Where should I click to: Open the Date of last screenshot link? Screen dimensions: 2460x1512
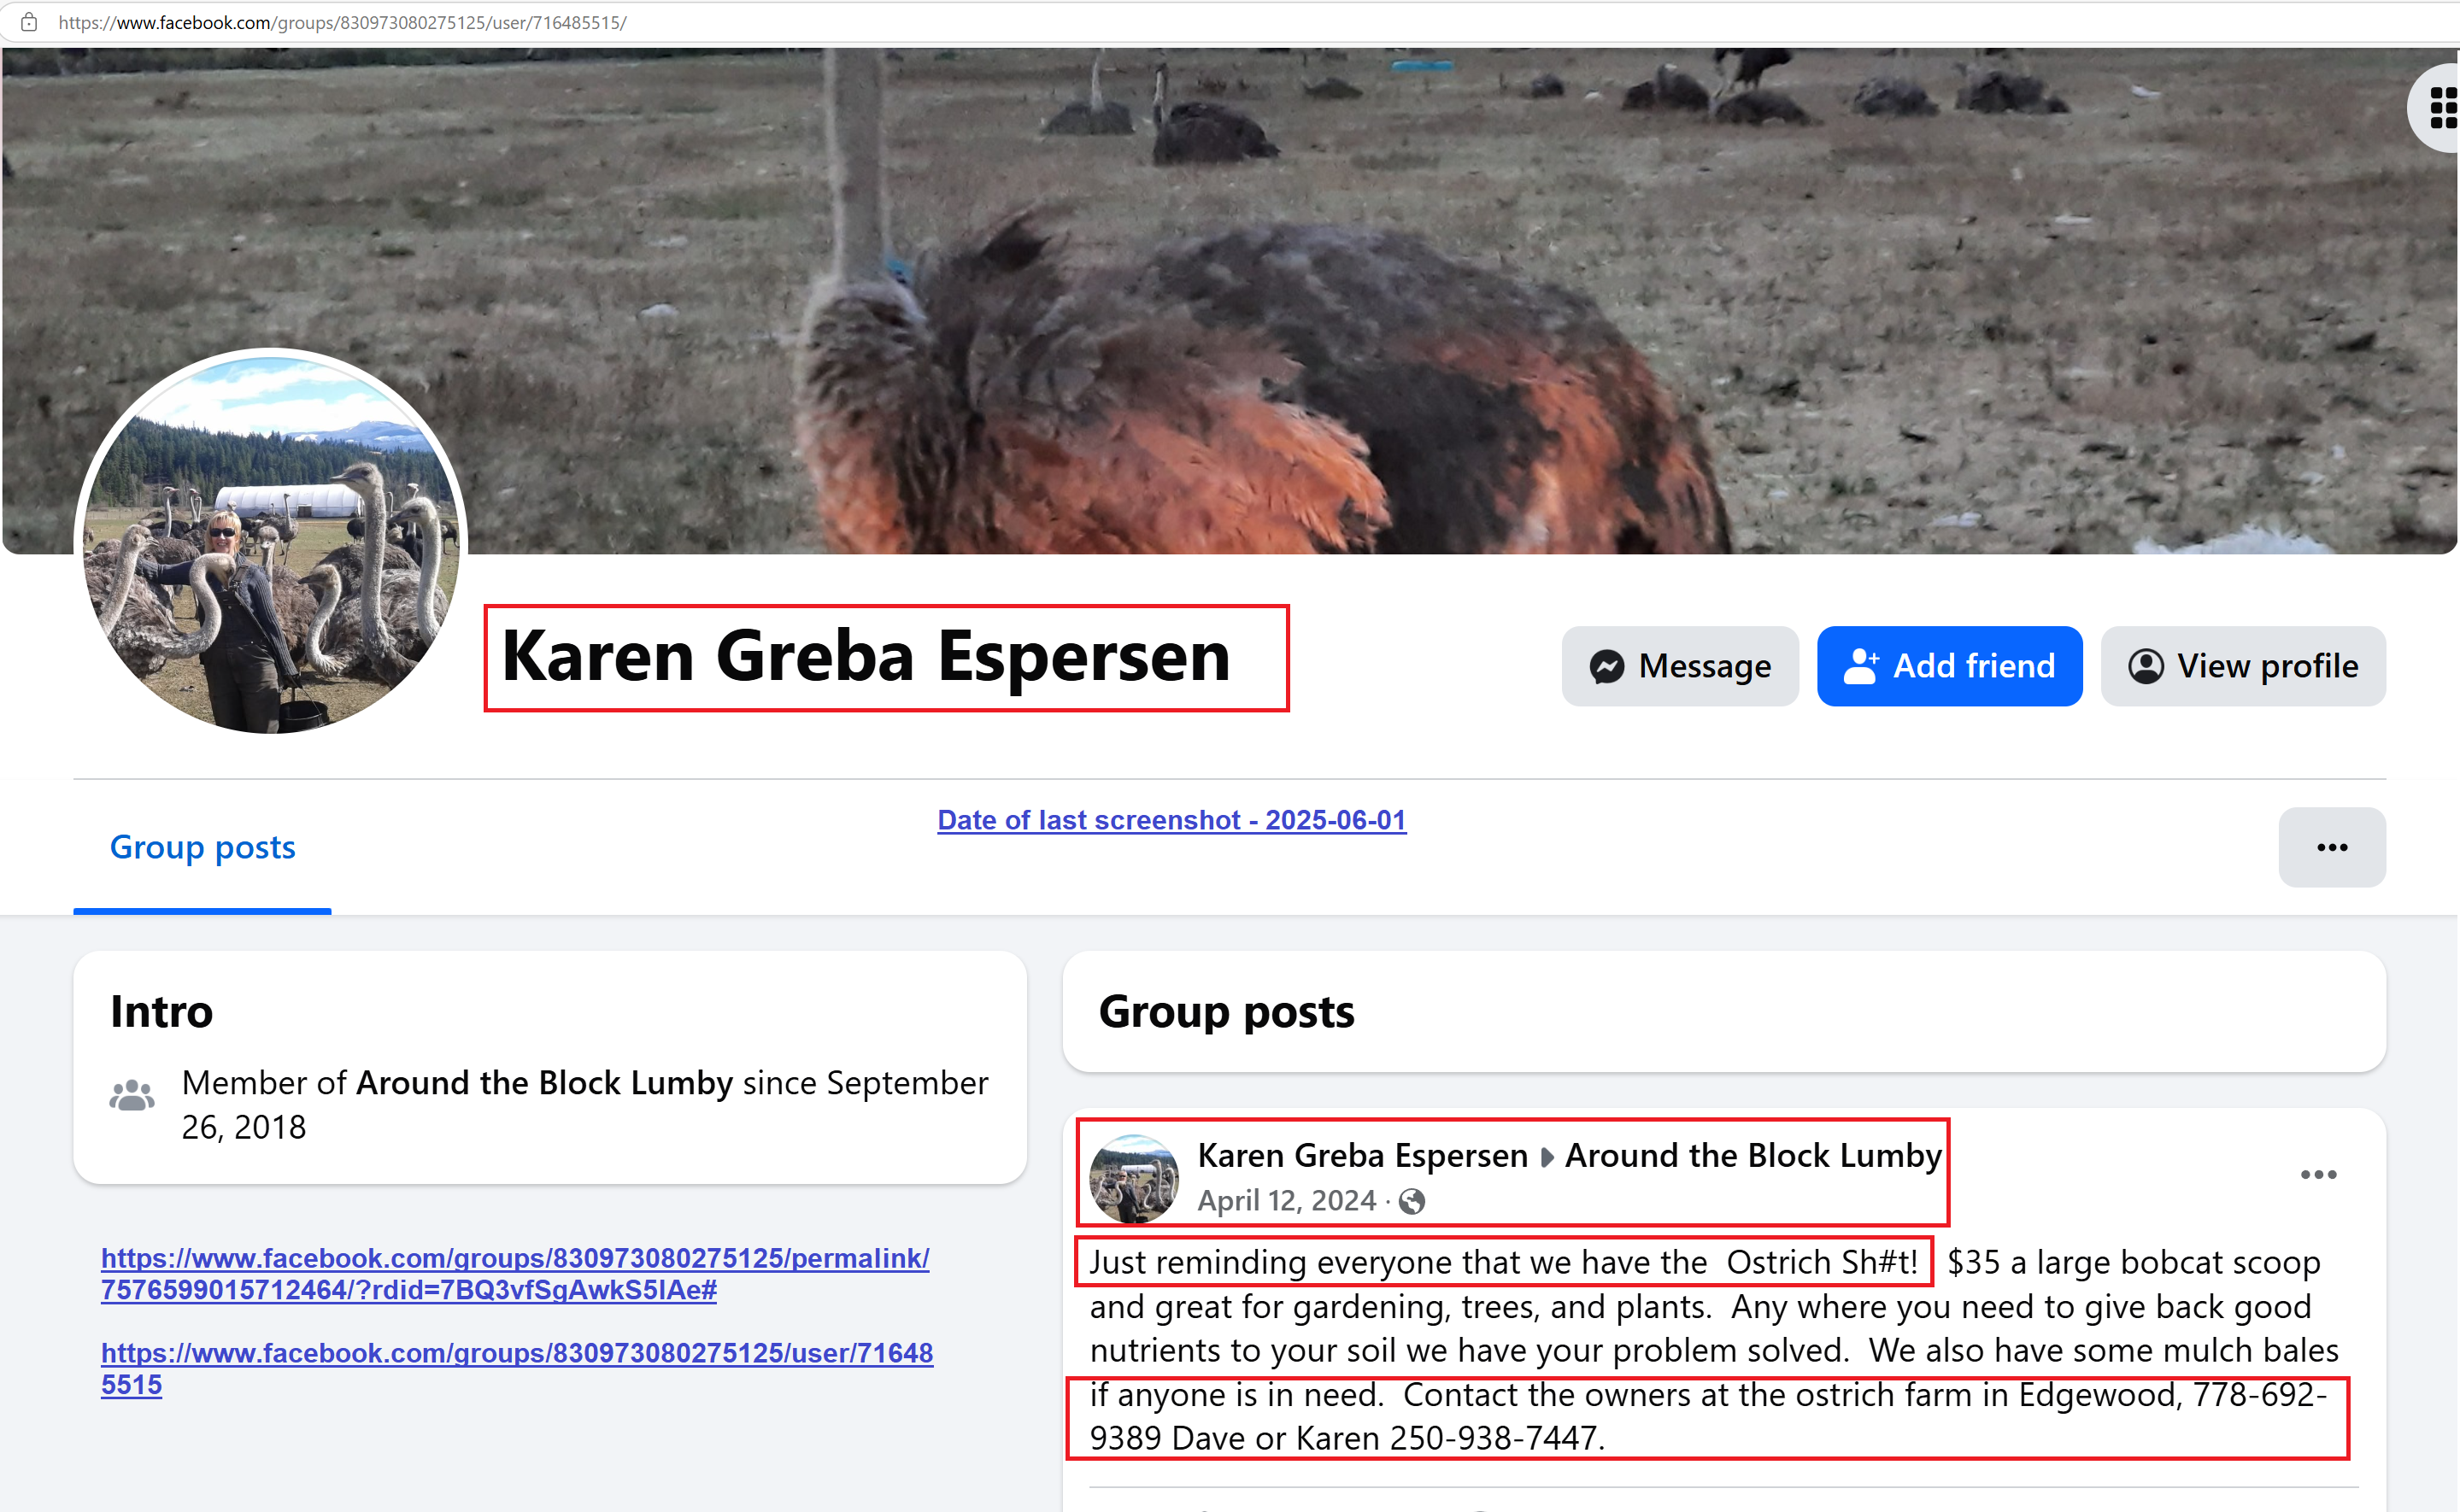pos(1172,820)
